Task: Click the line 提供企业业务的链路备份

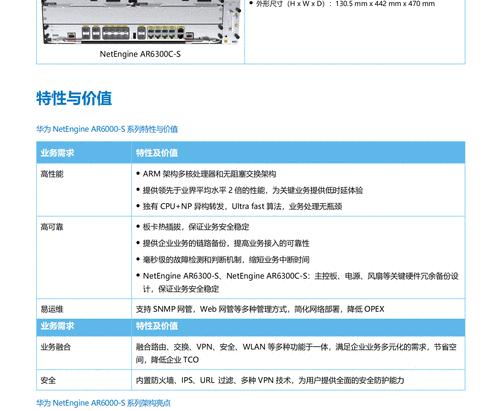Action: coord(226,243)
